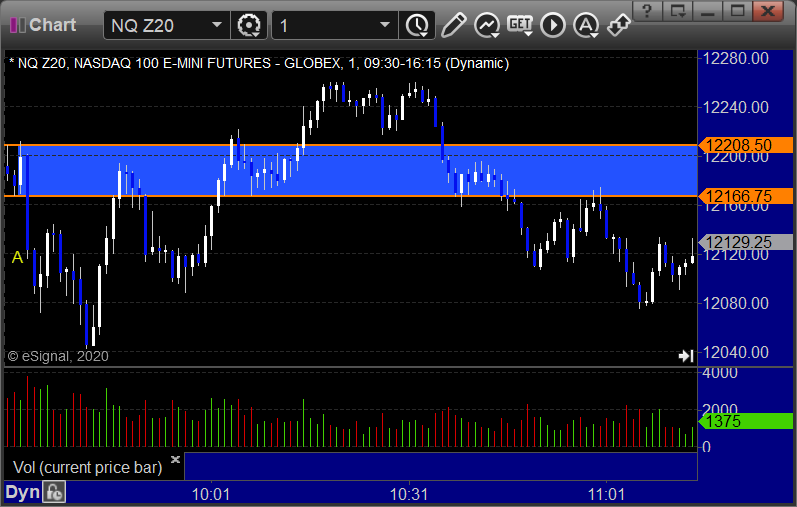Open the time template clock icon
Image resolution: width=797 pixels, height=507 pixels.
tap(417, 25)
